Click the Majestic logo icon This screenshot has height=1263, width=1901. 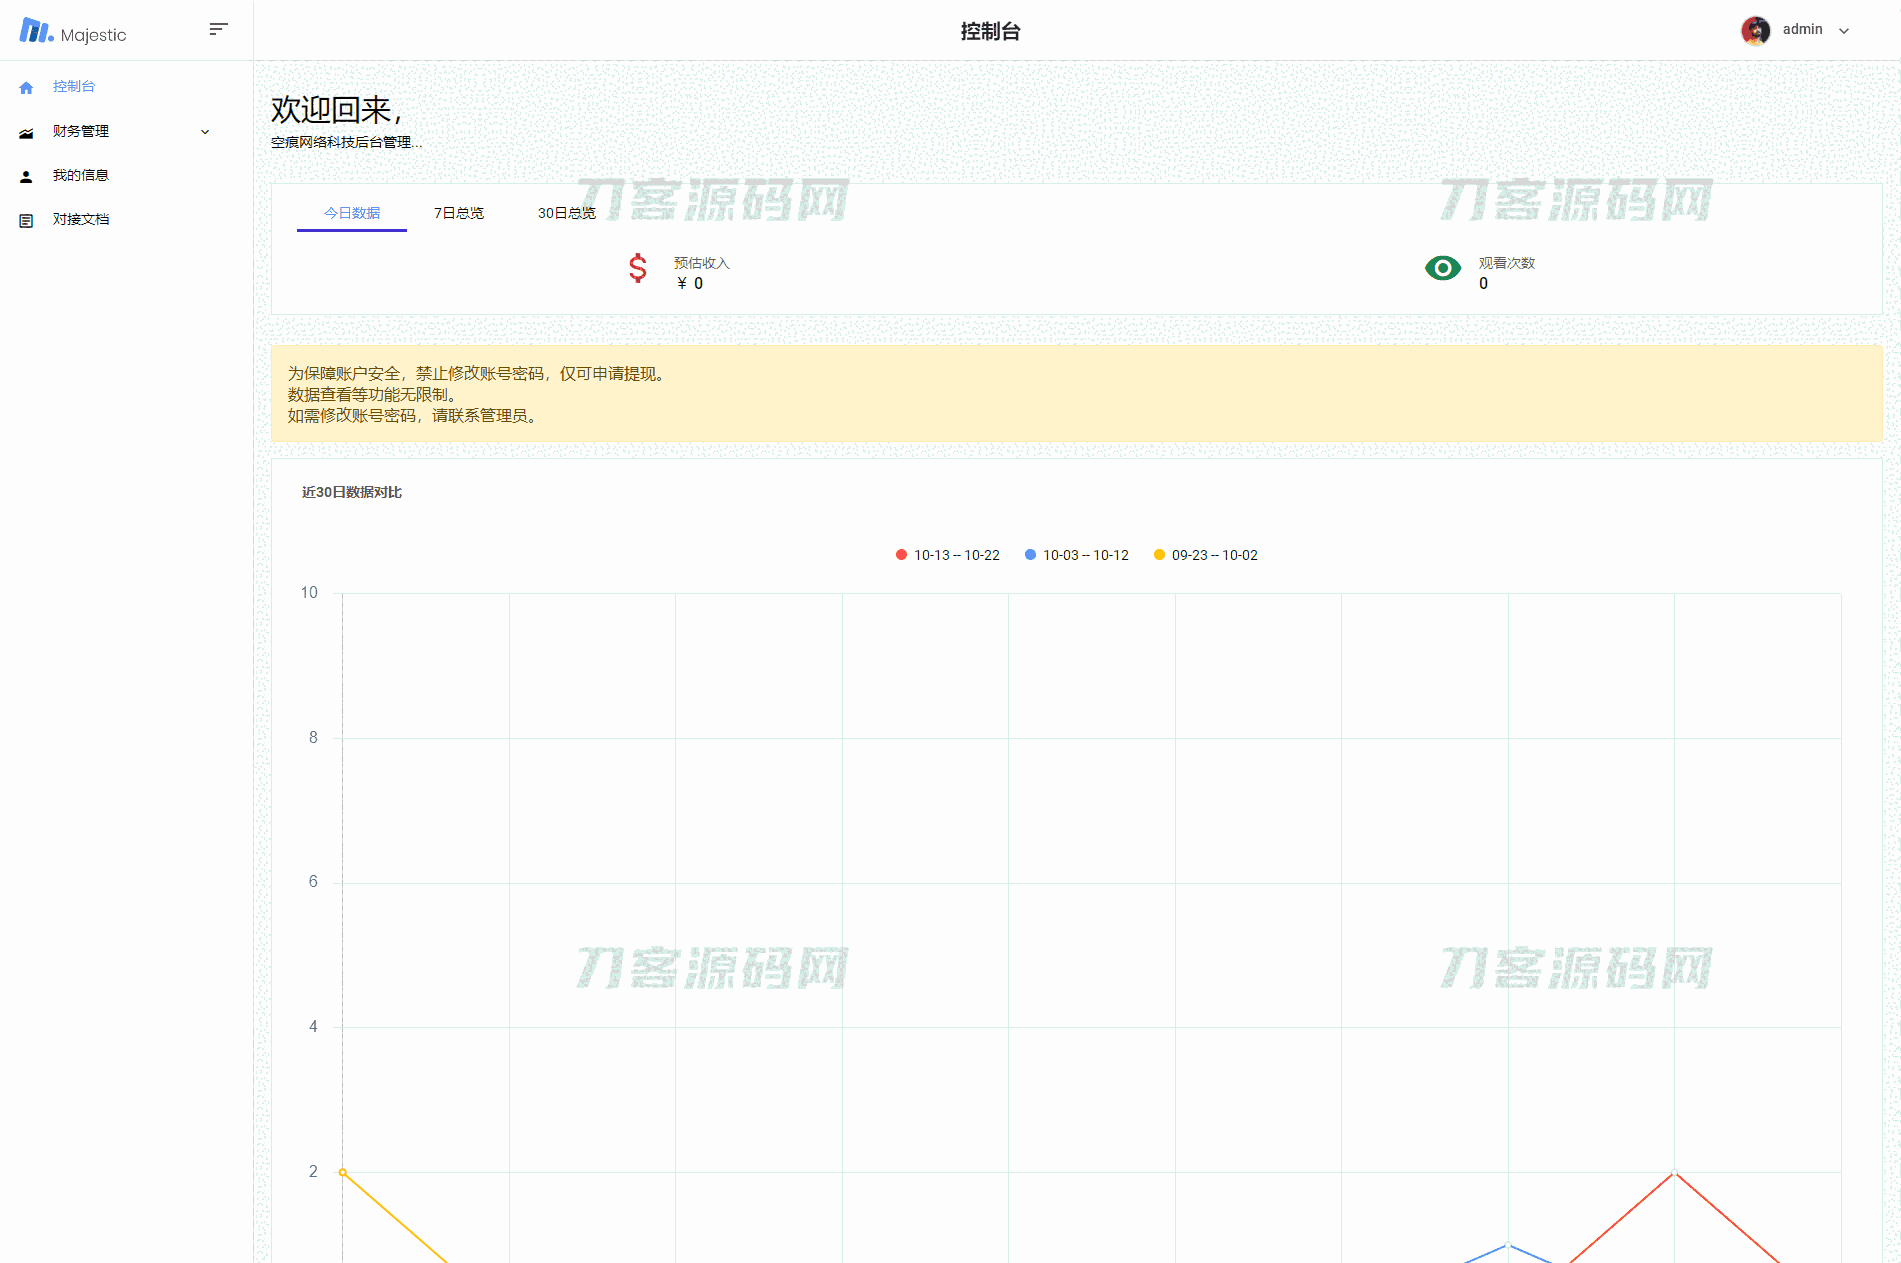click(36, 31)
